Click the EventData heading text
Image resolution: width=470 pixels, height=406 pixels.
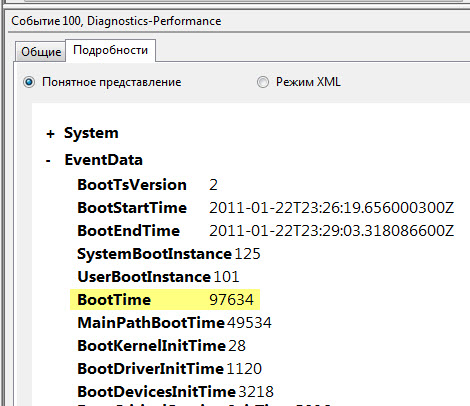pos(104,160)
